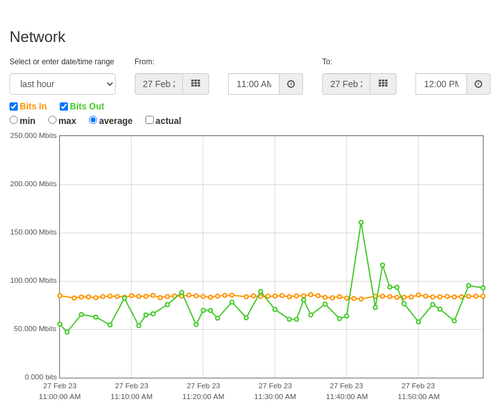Click the '50.000 Mbits' axis label

[35, 329]
